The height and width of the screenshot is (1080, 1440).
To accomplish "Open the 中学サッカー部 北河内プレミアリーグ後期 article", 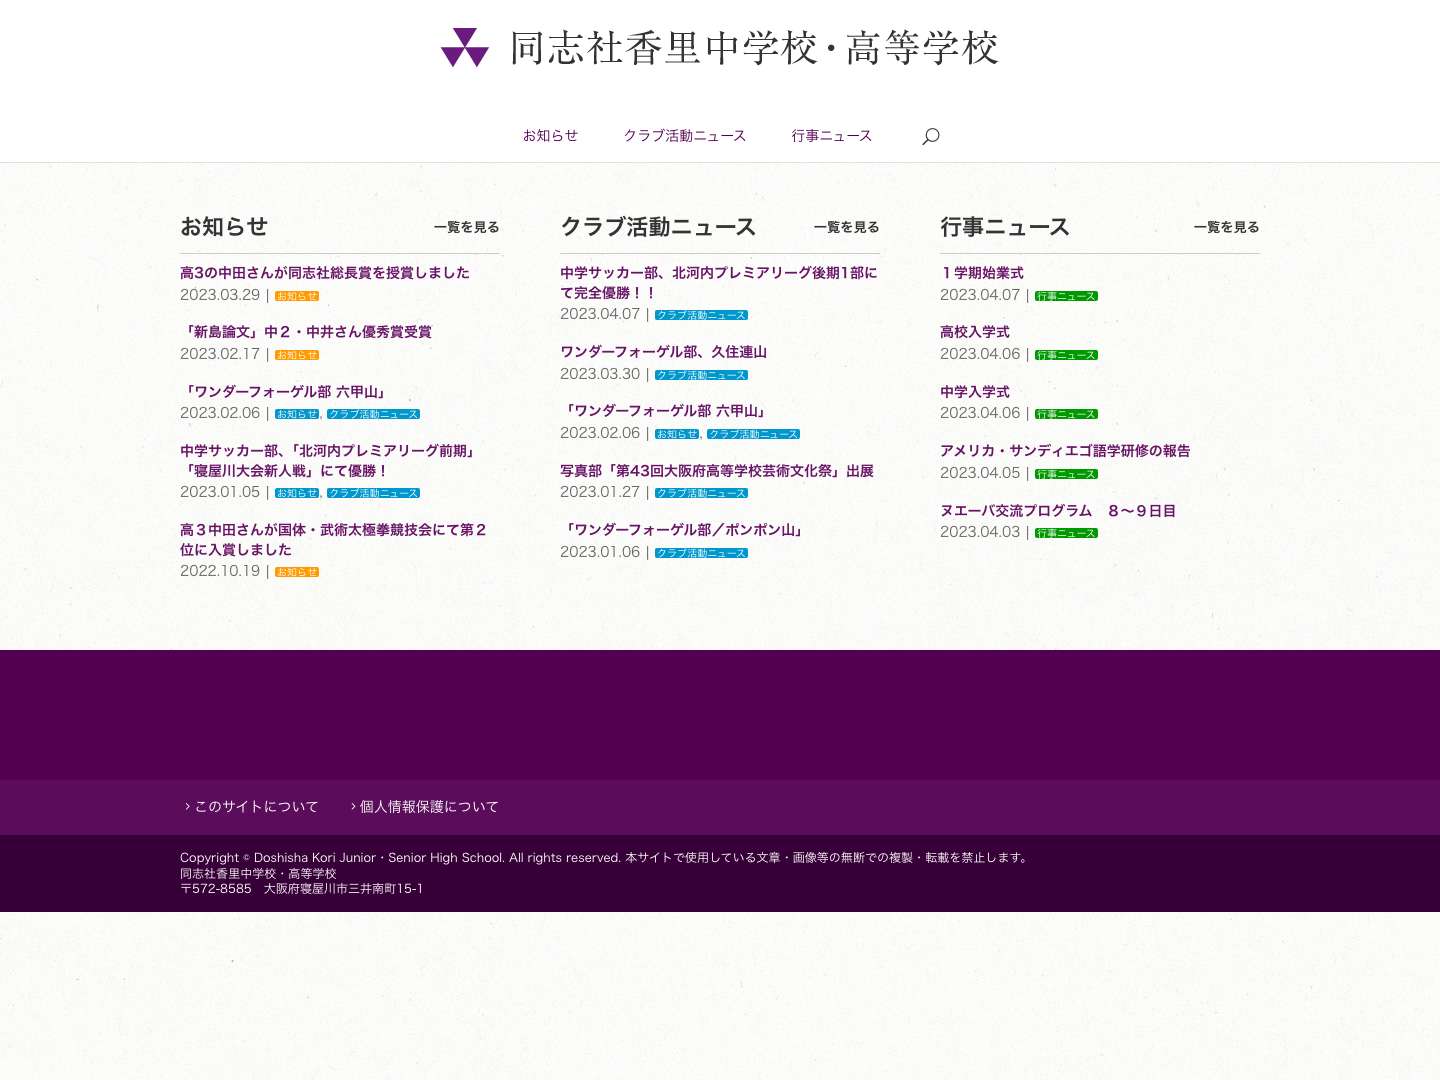I will [x=718, y=282].
